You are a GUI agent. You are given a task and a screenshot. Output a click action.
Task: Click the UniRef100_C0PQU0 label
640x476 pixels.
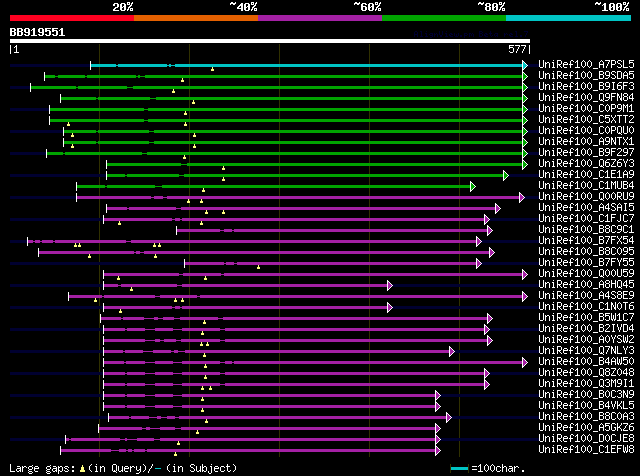pos(586,130)
